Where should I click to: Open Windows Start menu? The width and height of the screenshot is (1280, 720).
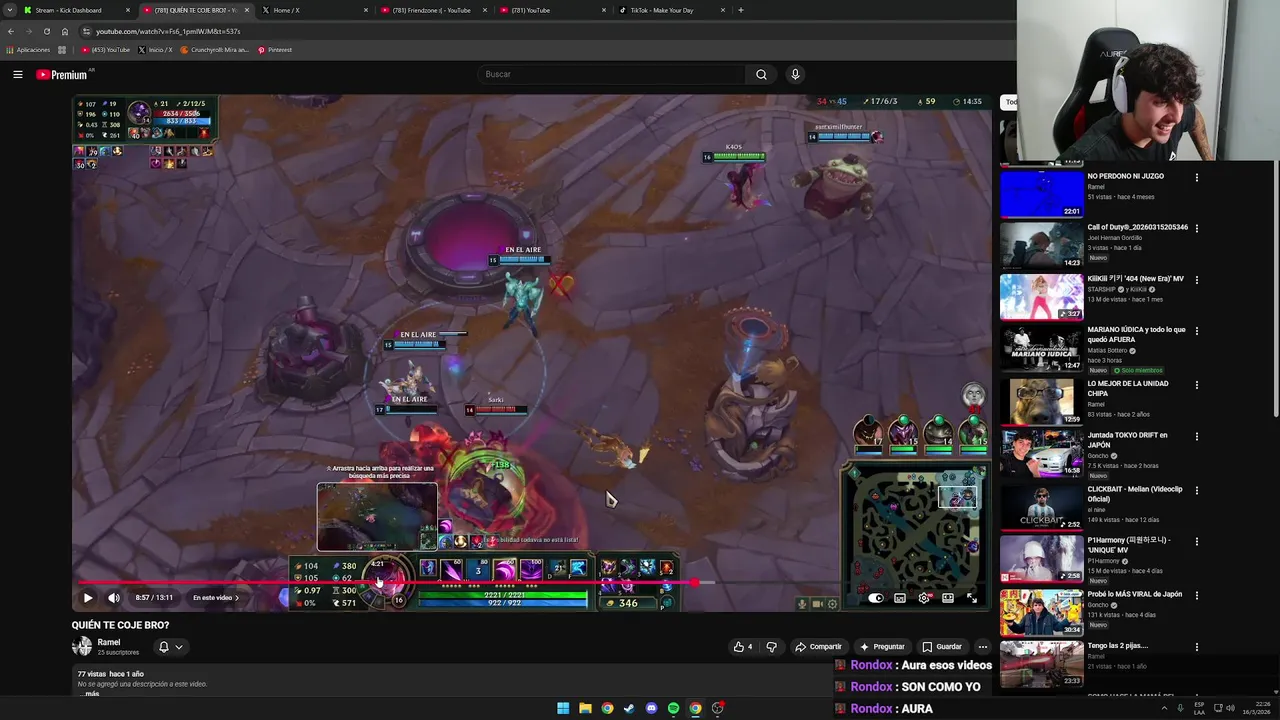coord(563,708)
